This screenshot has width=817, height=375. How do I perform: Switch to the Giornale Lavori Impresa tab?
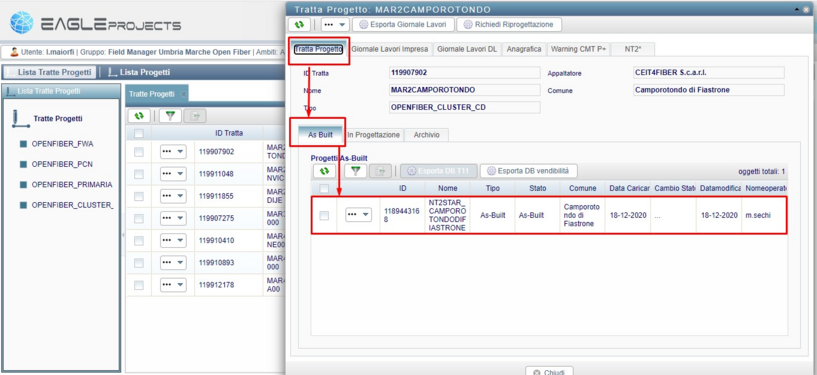[x=390, y=49]
